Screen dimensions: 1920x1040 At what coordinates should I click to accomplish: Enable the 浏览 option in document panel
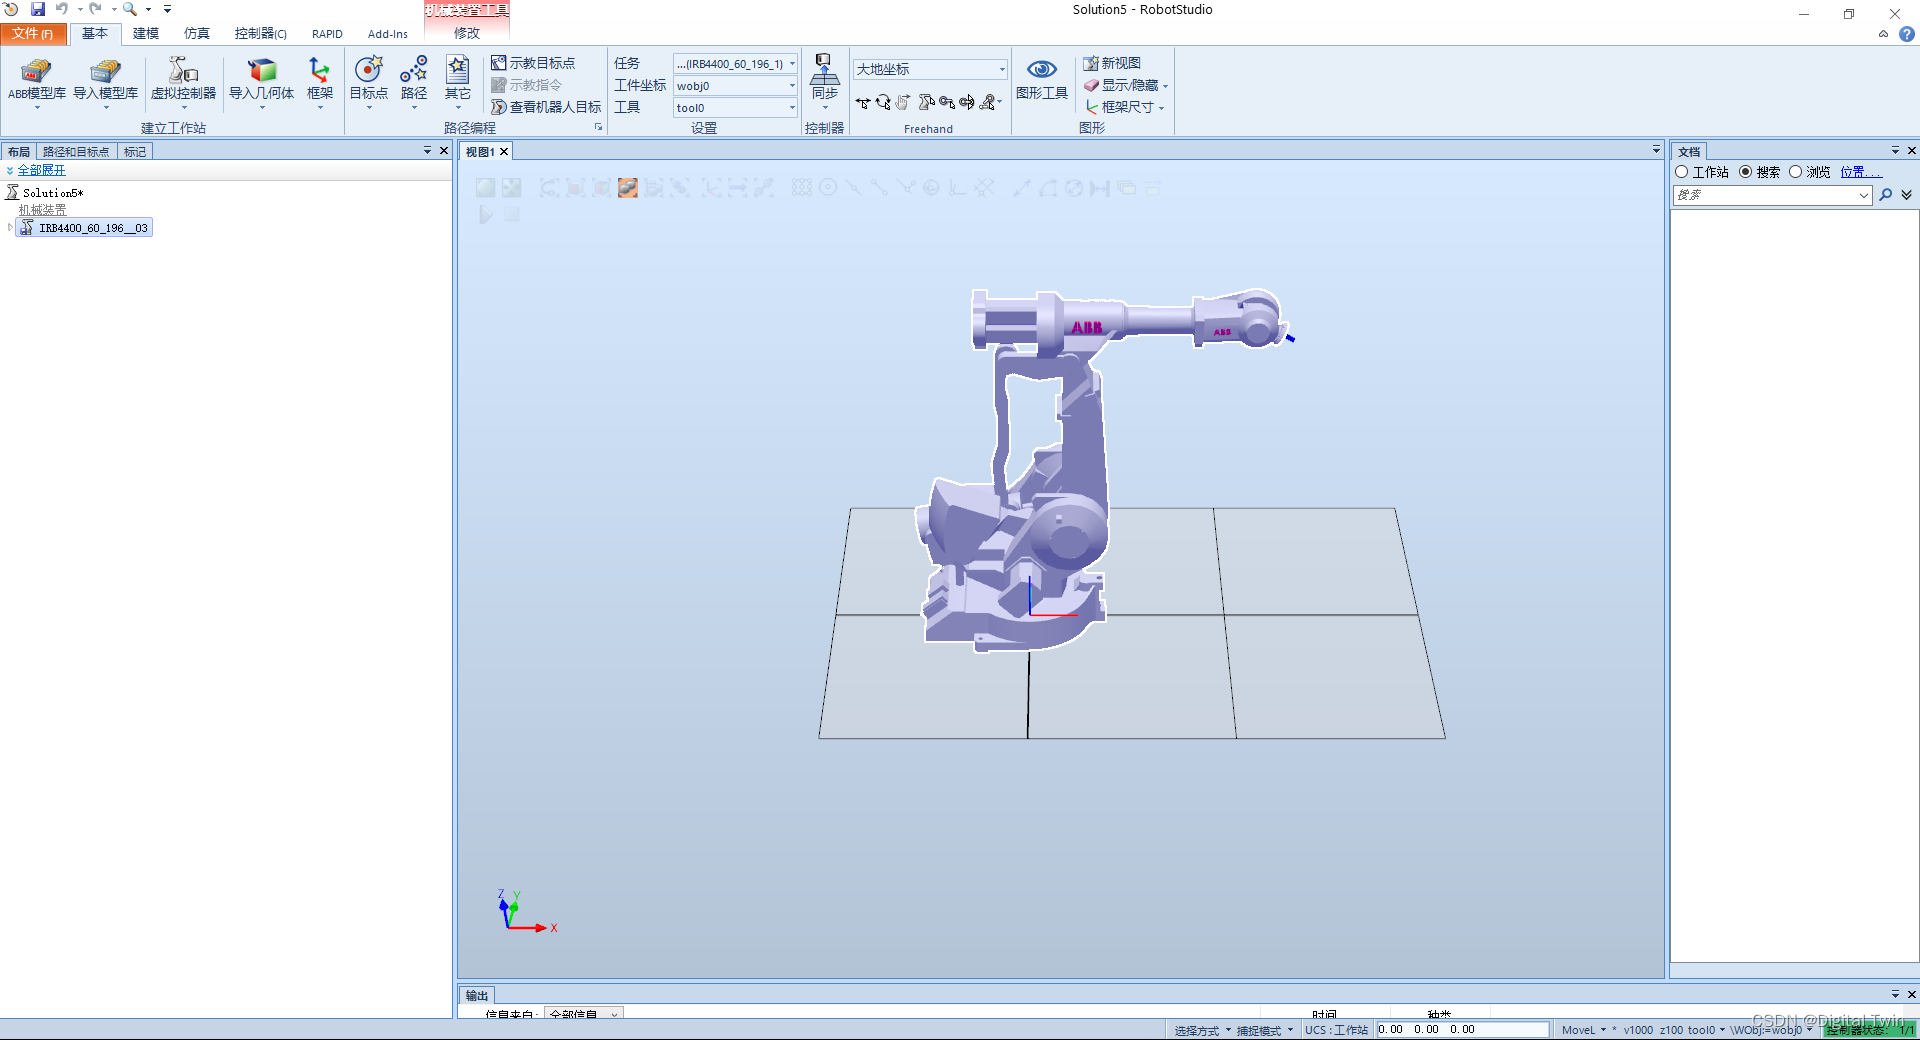coord(1795,171)
